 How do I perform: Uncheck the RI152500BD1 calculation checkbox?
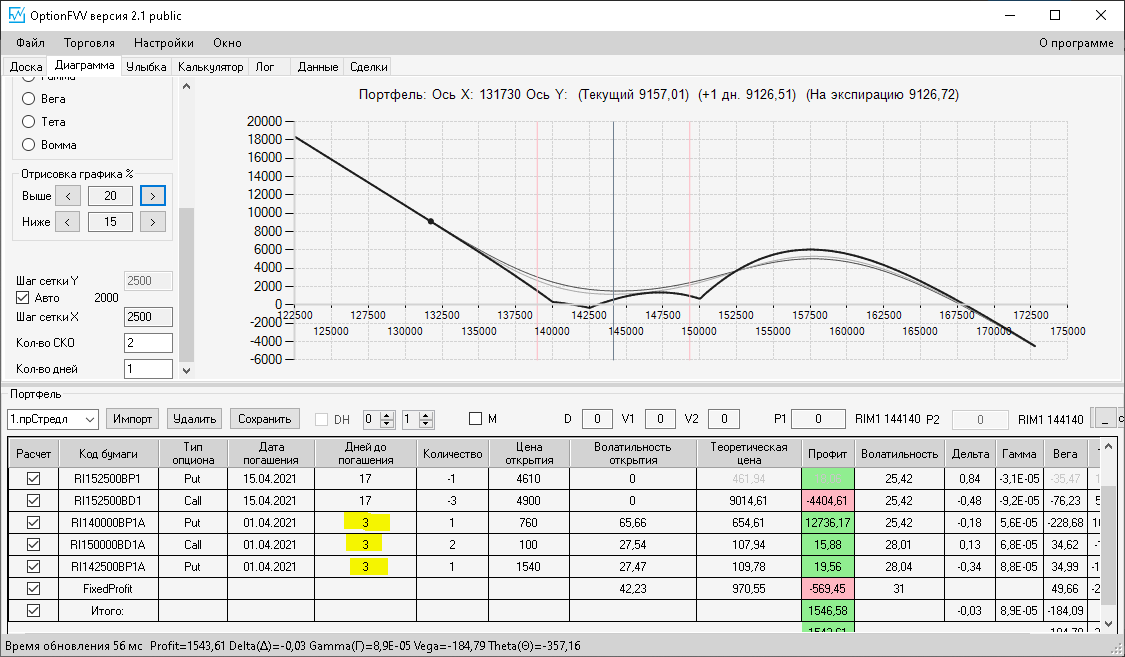tap(33, 501)
